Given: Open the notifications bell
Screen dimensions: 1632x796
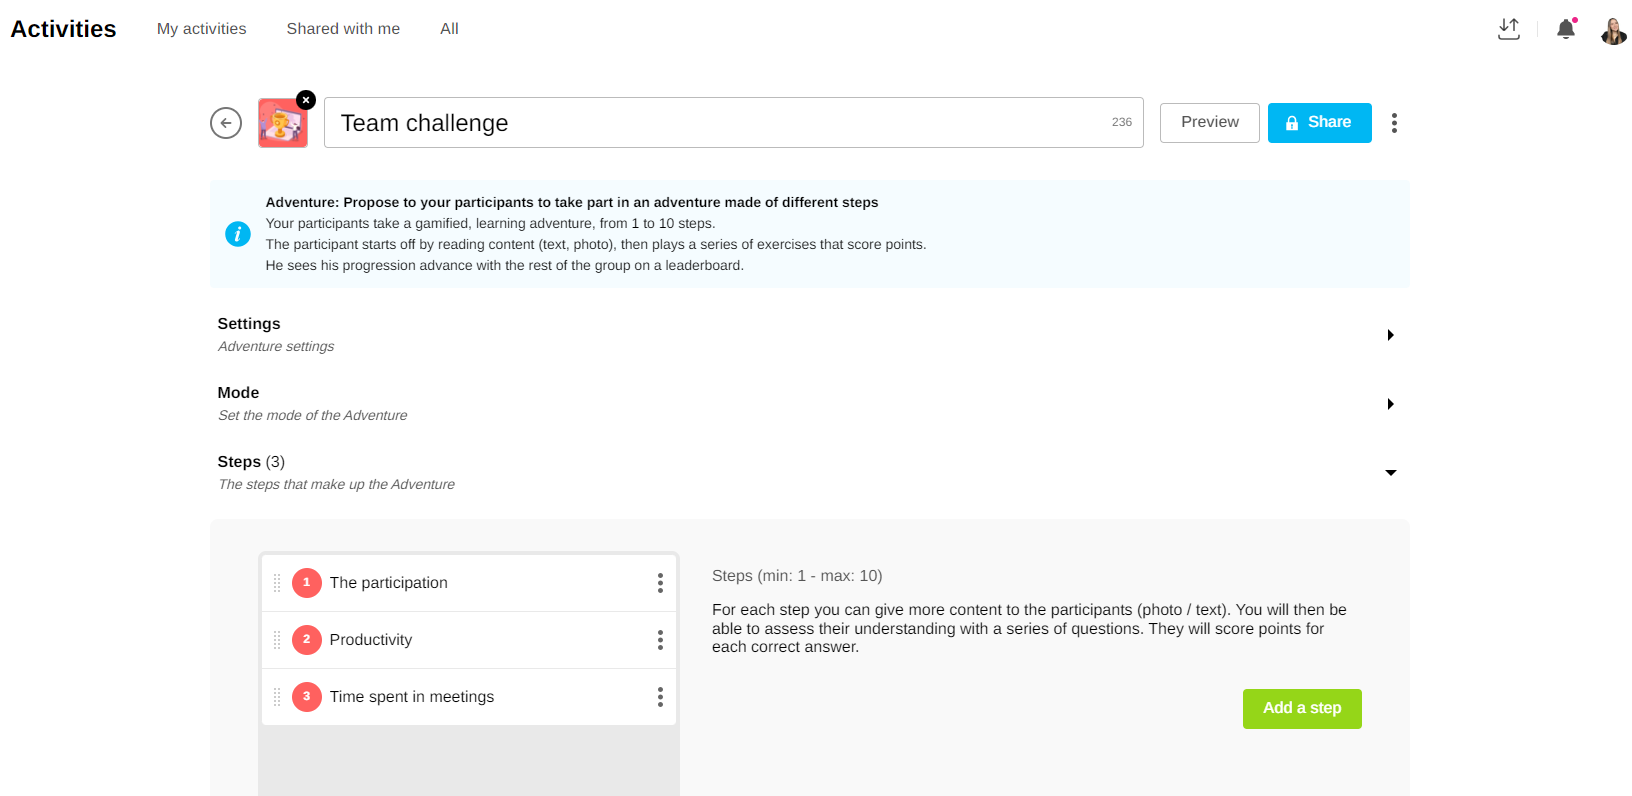Looking at the screenshot, I should (x=1566, y=29).
